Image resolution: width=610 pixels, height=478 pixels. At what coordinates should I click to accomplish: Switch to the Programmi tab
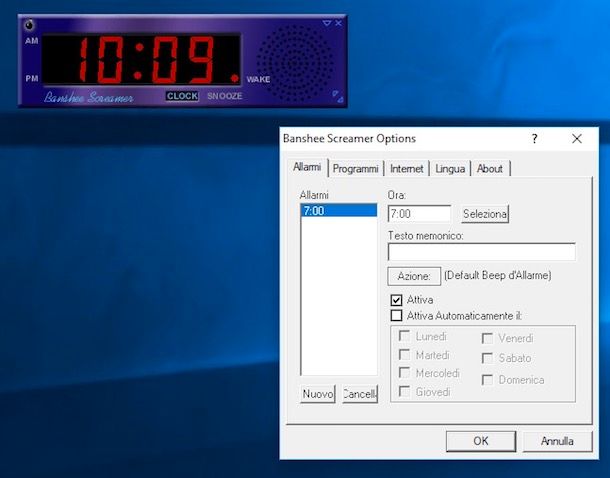[356, 169]
